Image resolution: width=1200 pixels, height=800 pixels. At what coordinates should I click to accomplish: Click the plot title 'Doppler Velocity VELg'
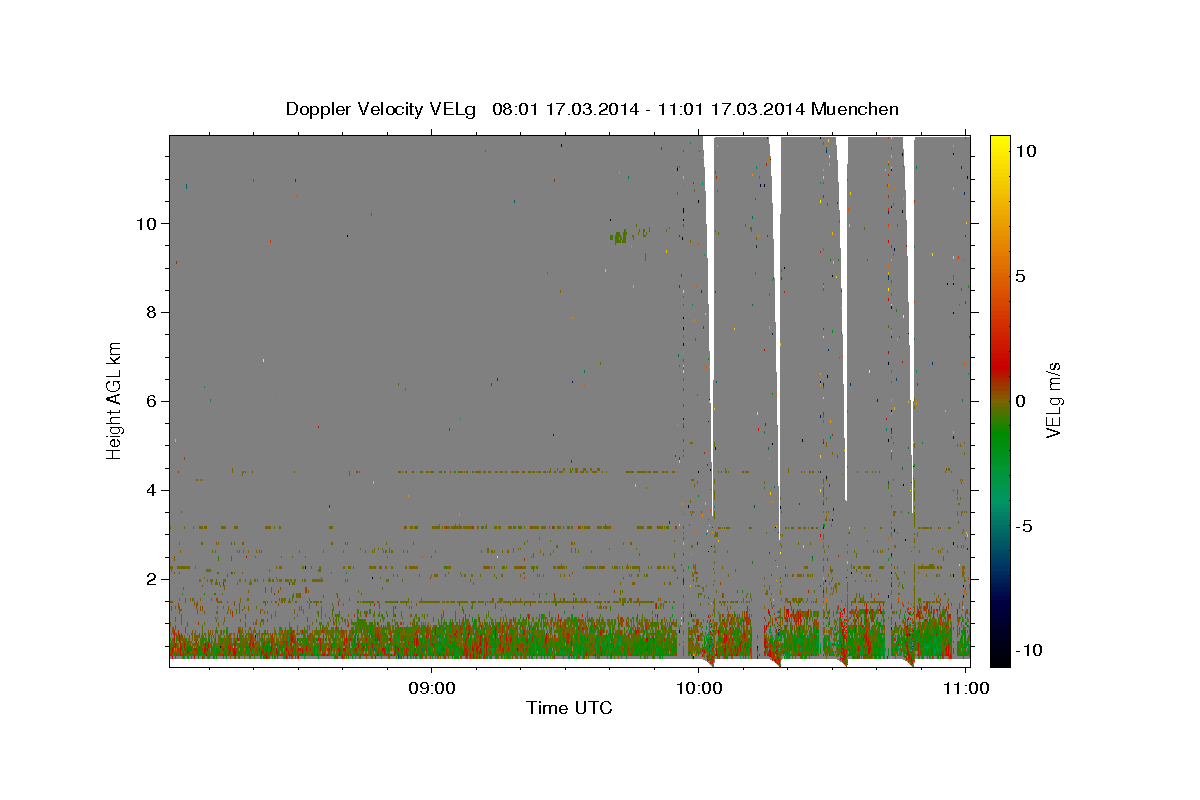pyautogui.click(x=382, y=109)
